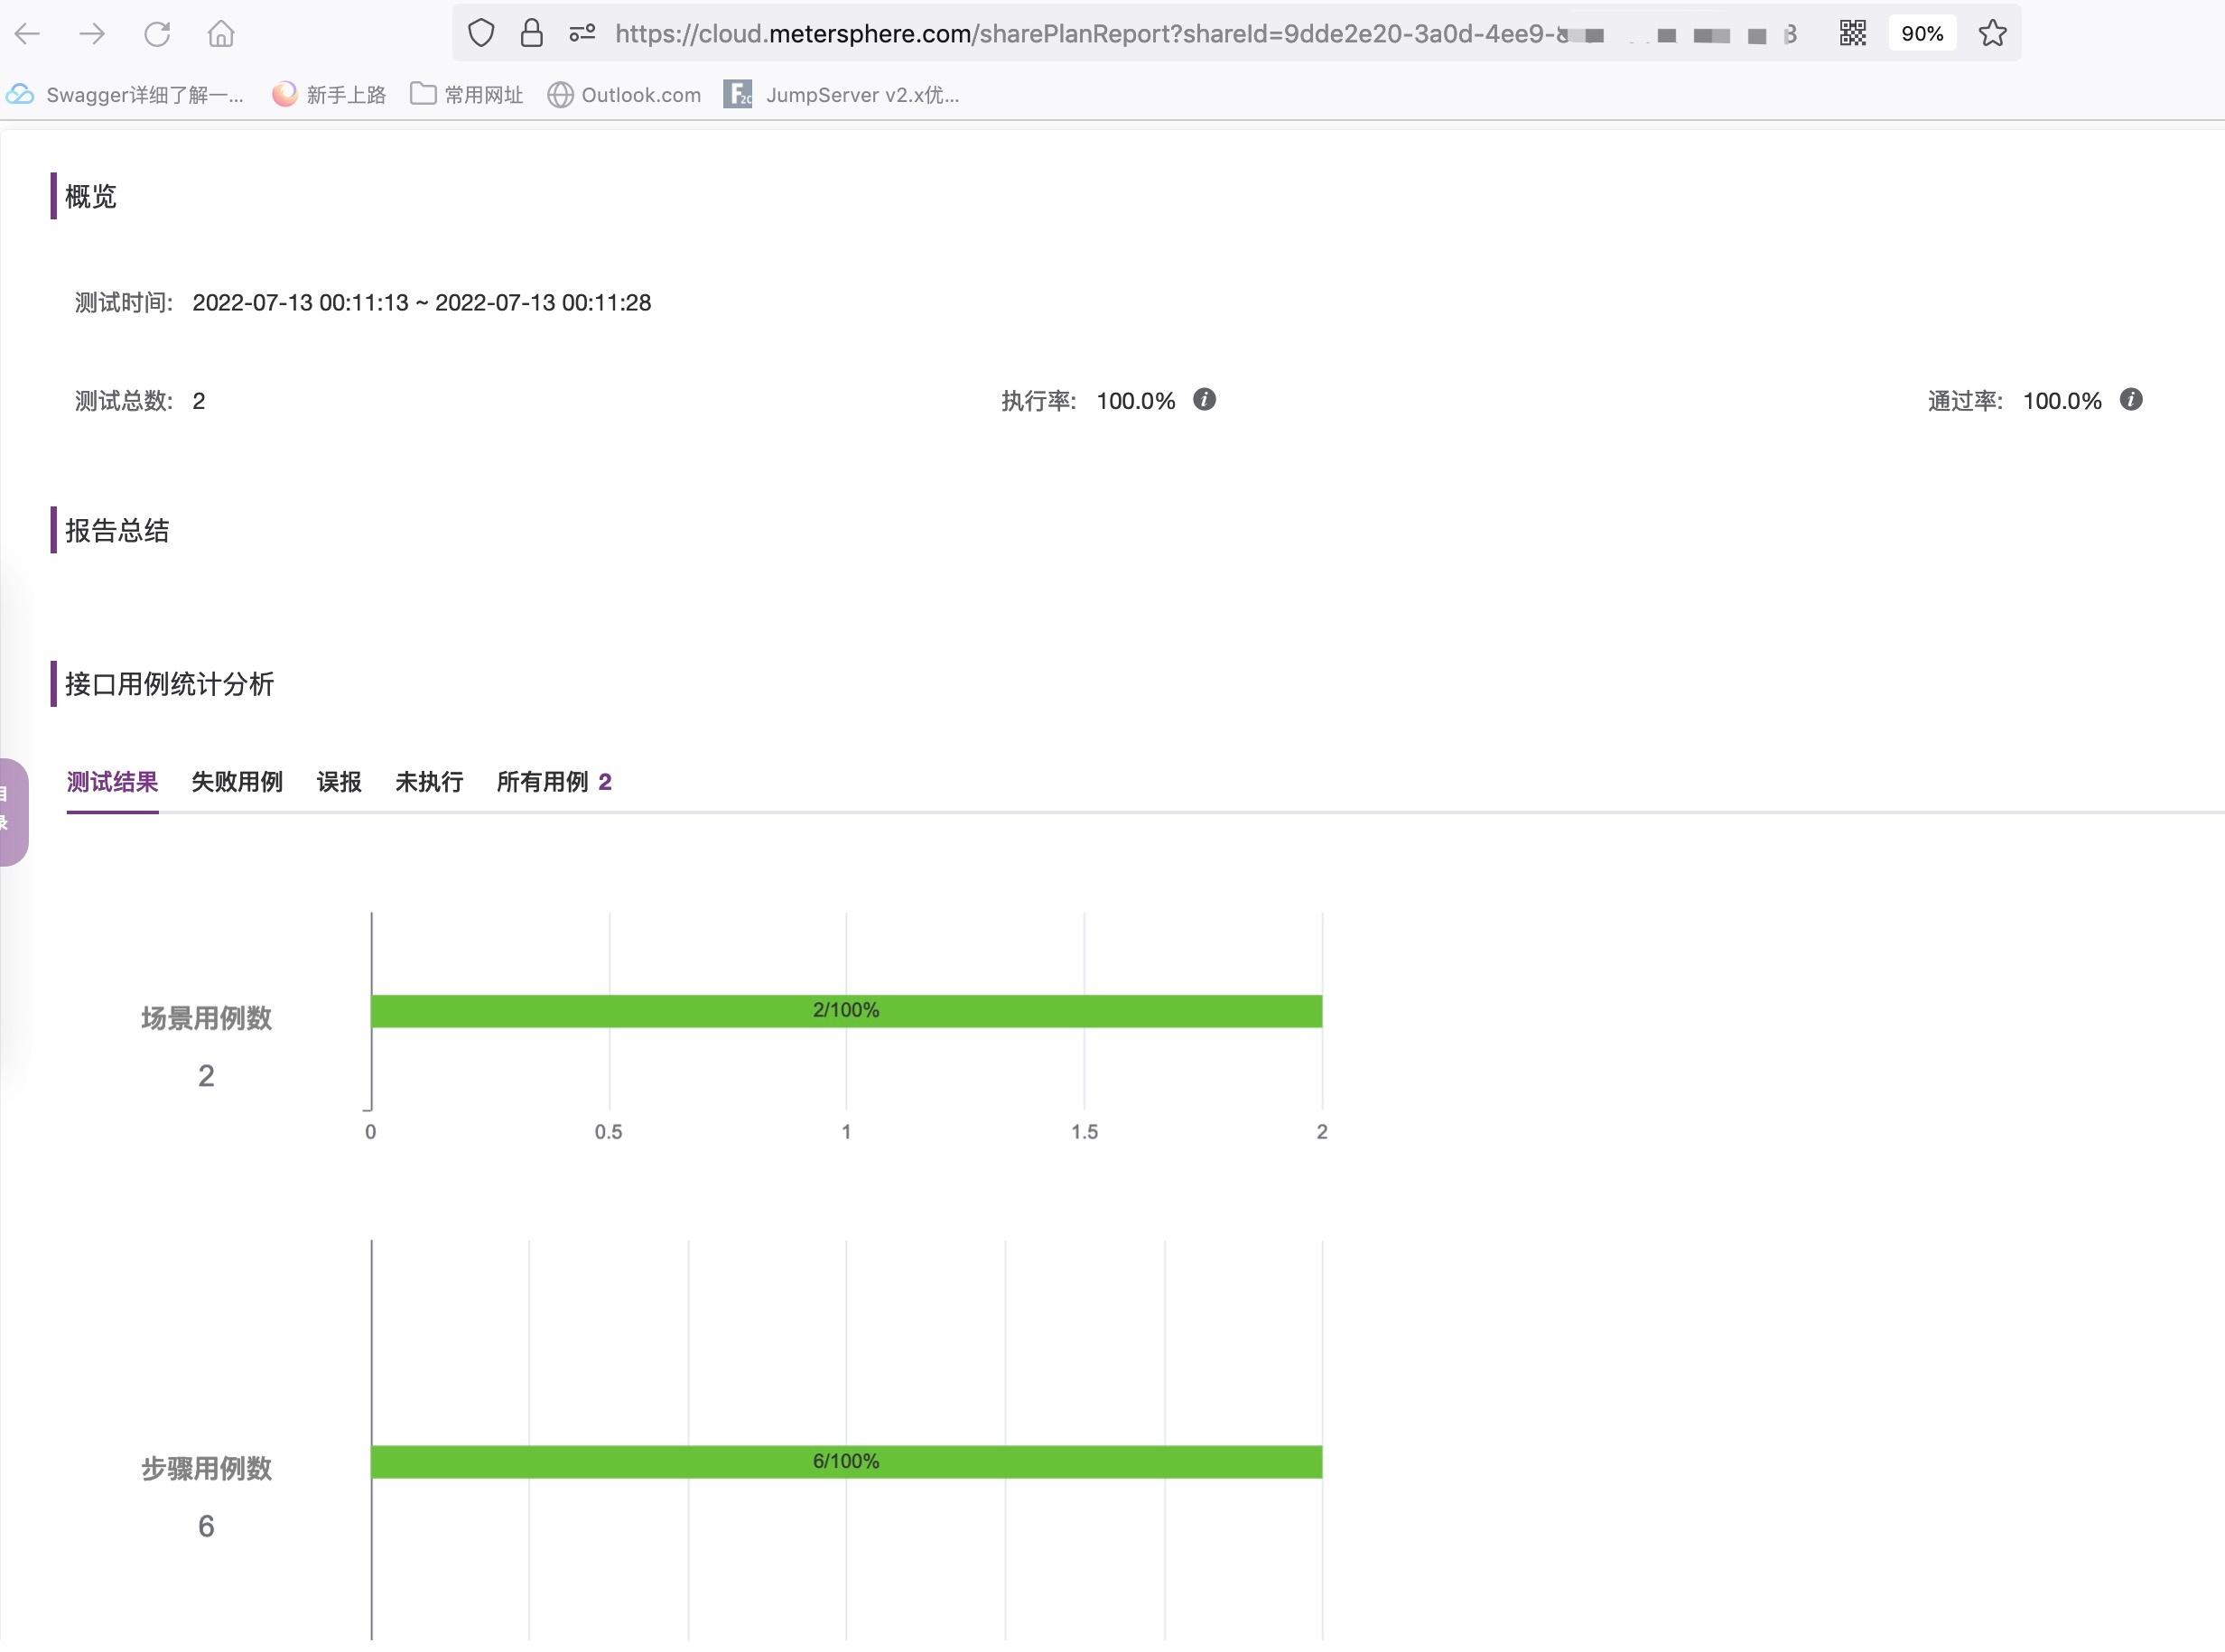This screenshot has height=1652, width=2225.
Task: Expand the 目录 side panel
Action: [x=12, y=810]
